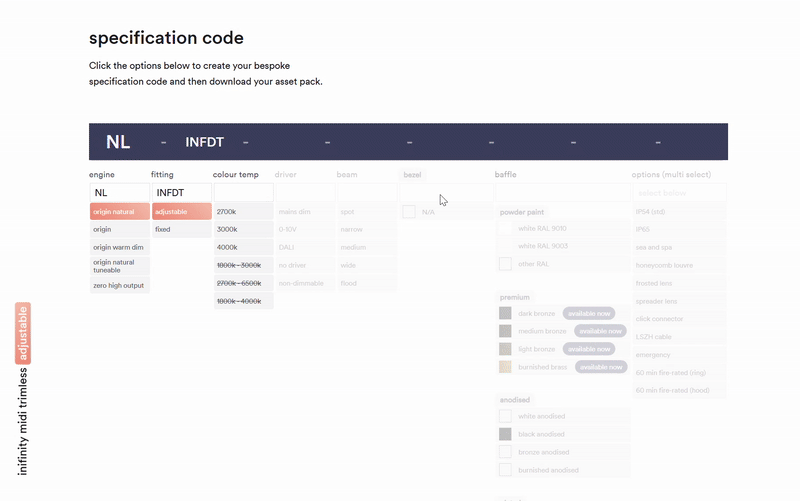The image size is (800, 501).
Task: Pick origin natural tuneable engine
Action: 120,266
